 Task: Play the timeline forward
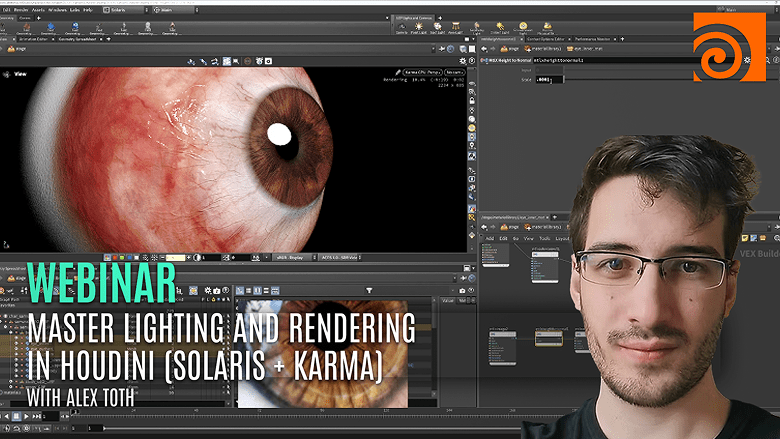(x=26, y=416)
